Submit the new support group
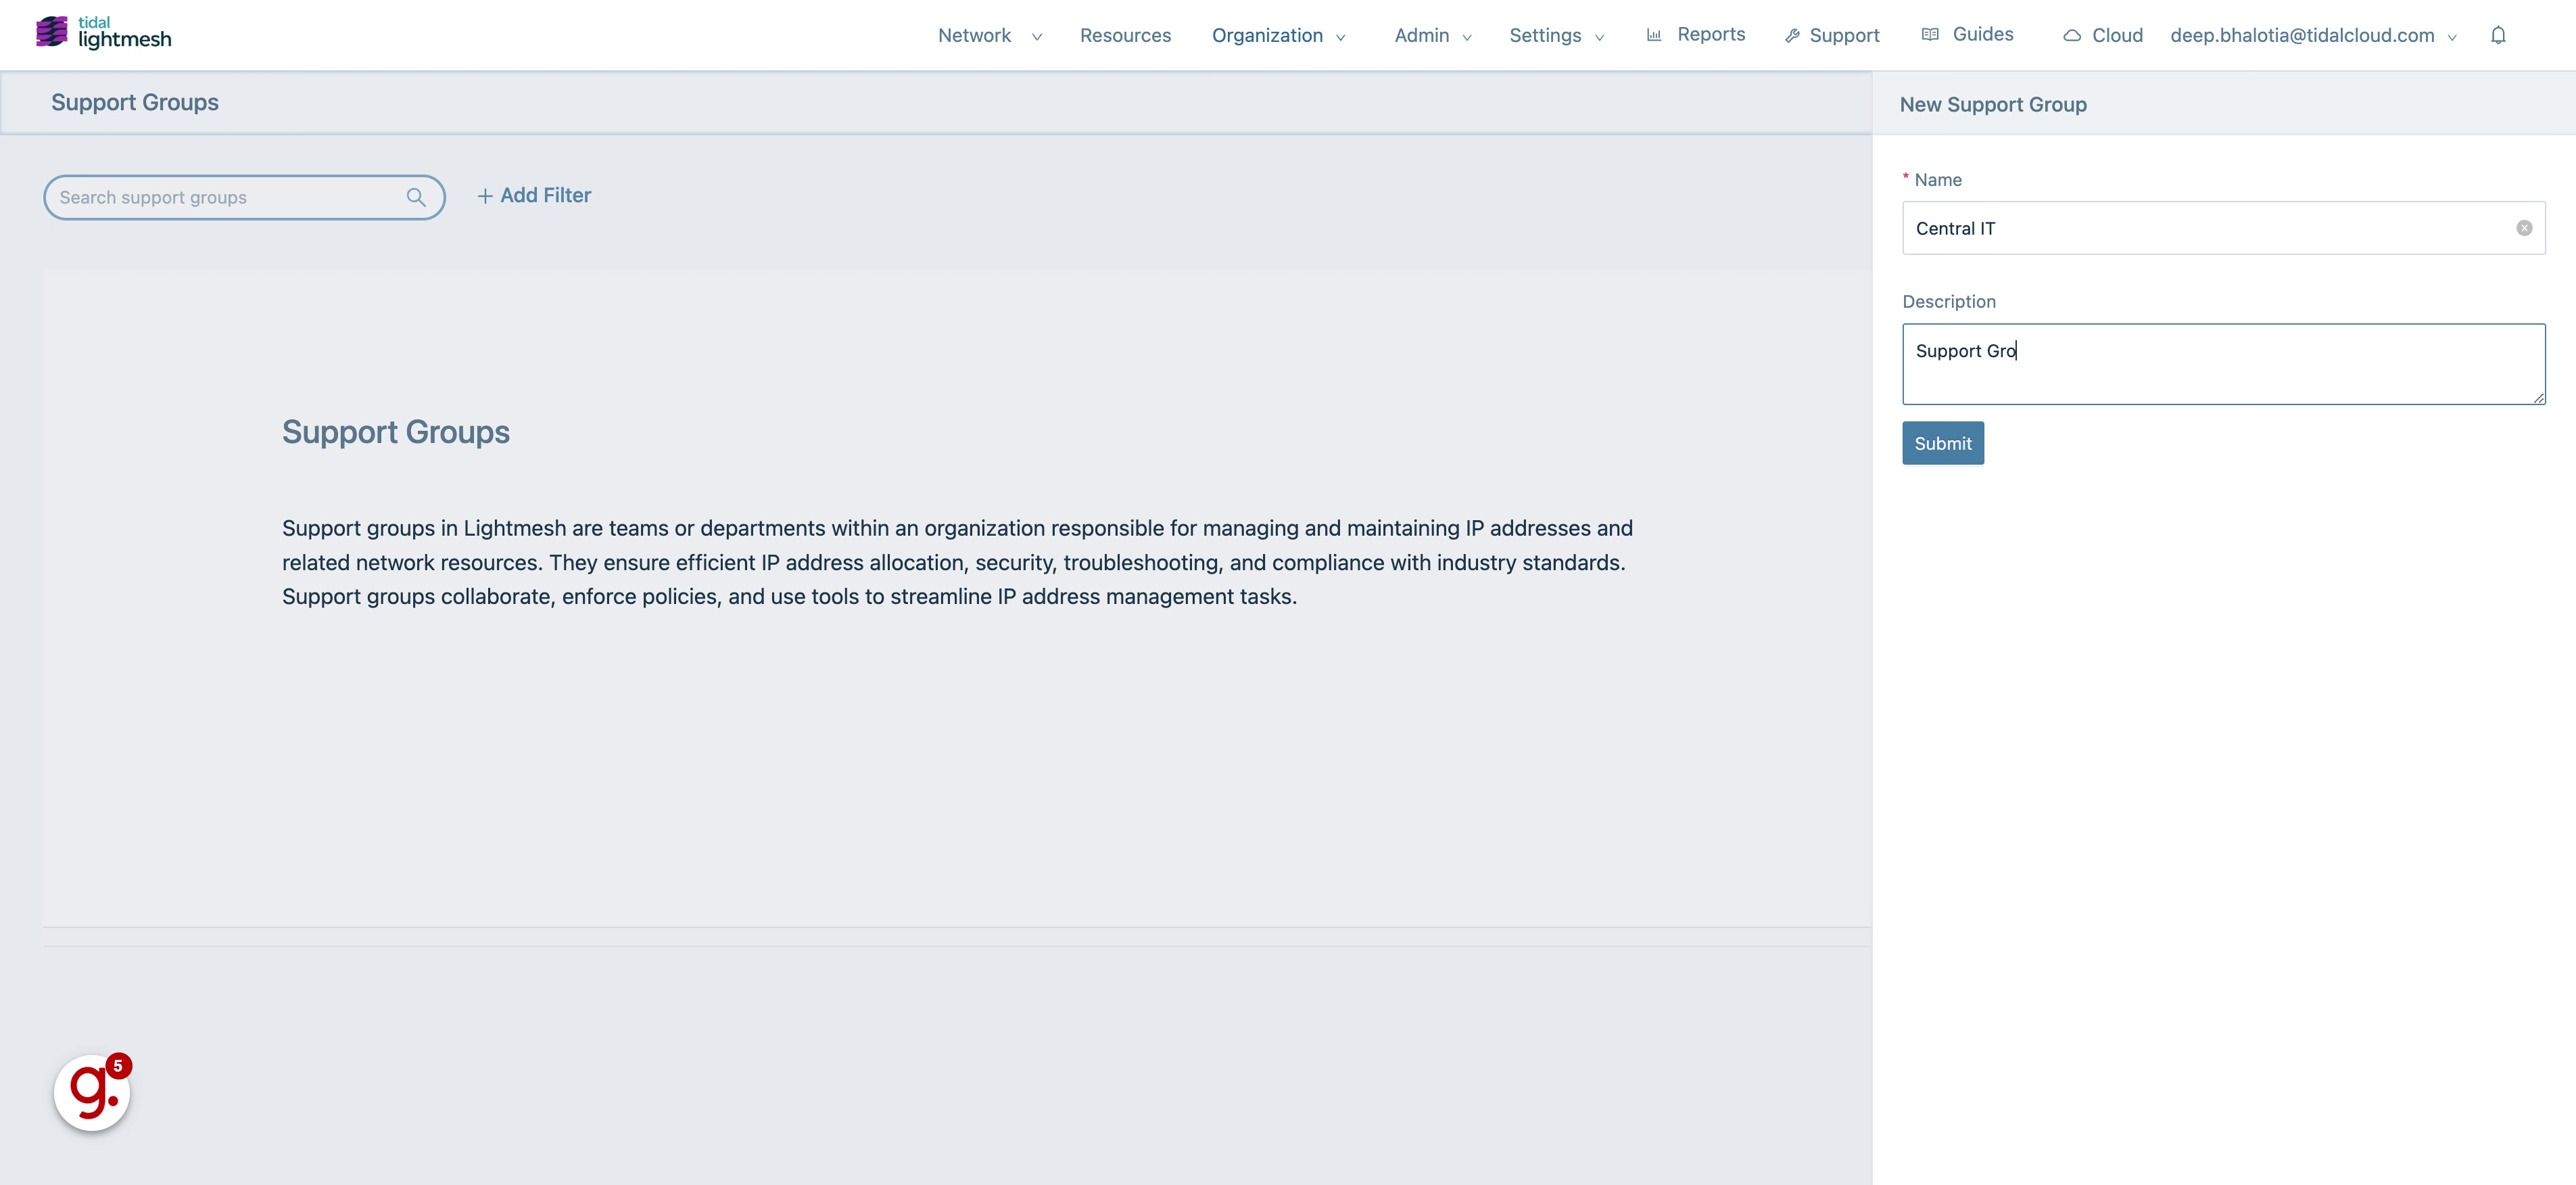 coord(1942,443)
